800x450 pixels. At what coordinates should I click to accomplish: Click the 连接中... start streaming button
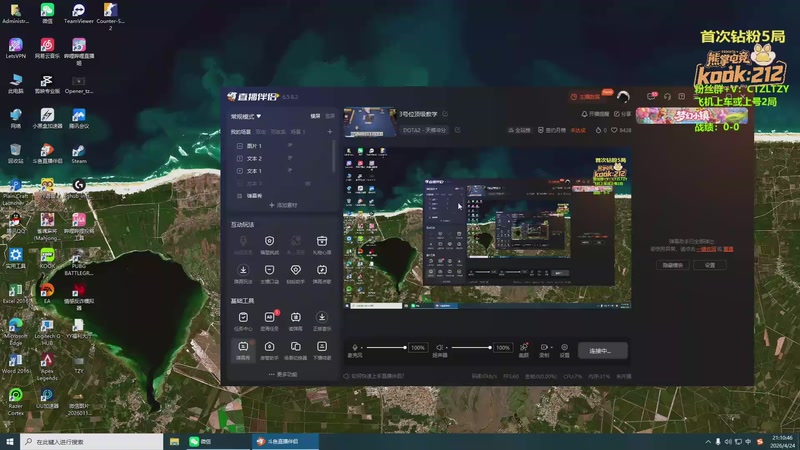pos(602,351)
